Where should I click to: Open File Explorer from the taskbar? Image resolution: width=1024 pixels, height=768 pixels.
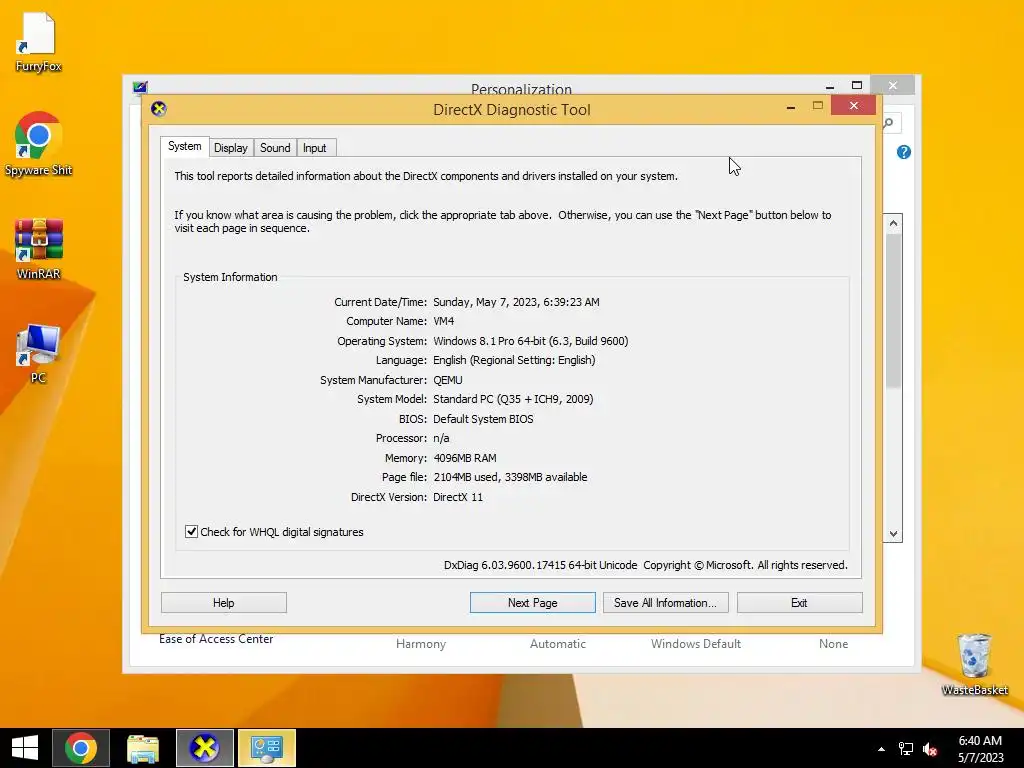pyautogui.click(x=143, y=748)
